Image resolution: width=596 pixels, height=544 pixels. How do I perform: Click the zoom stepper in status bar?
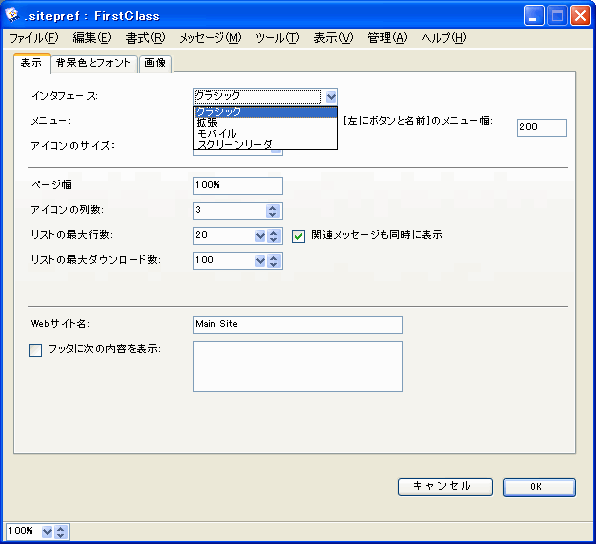point(61,531)
